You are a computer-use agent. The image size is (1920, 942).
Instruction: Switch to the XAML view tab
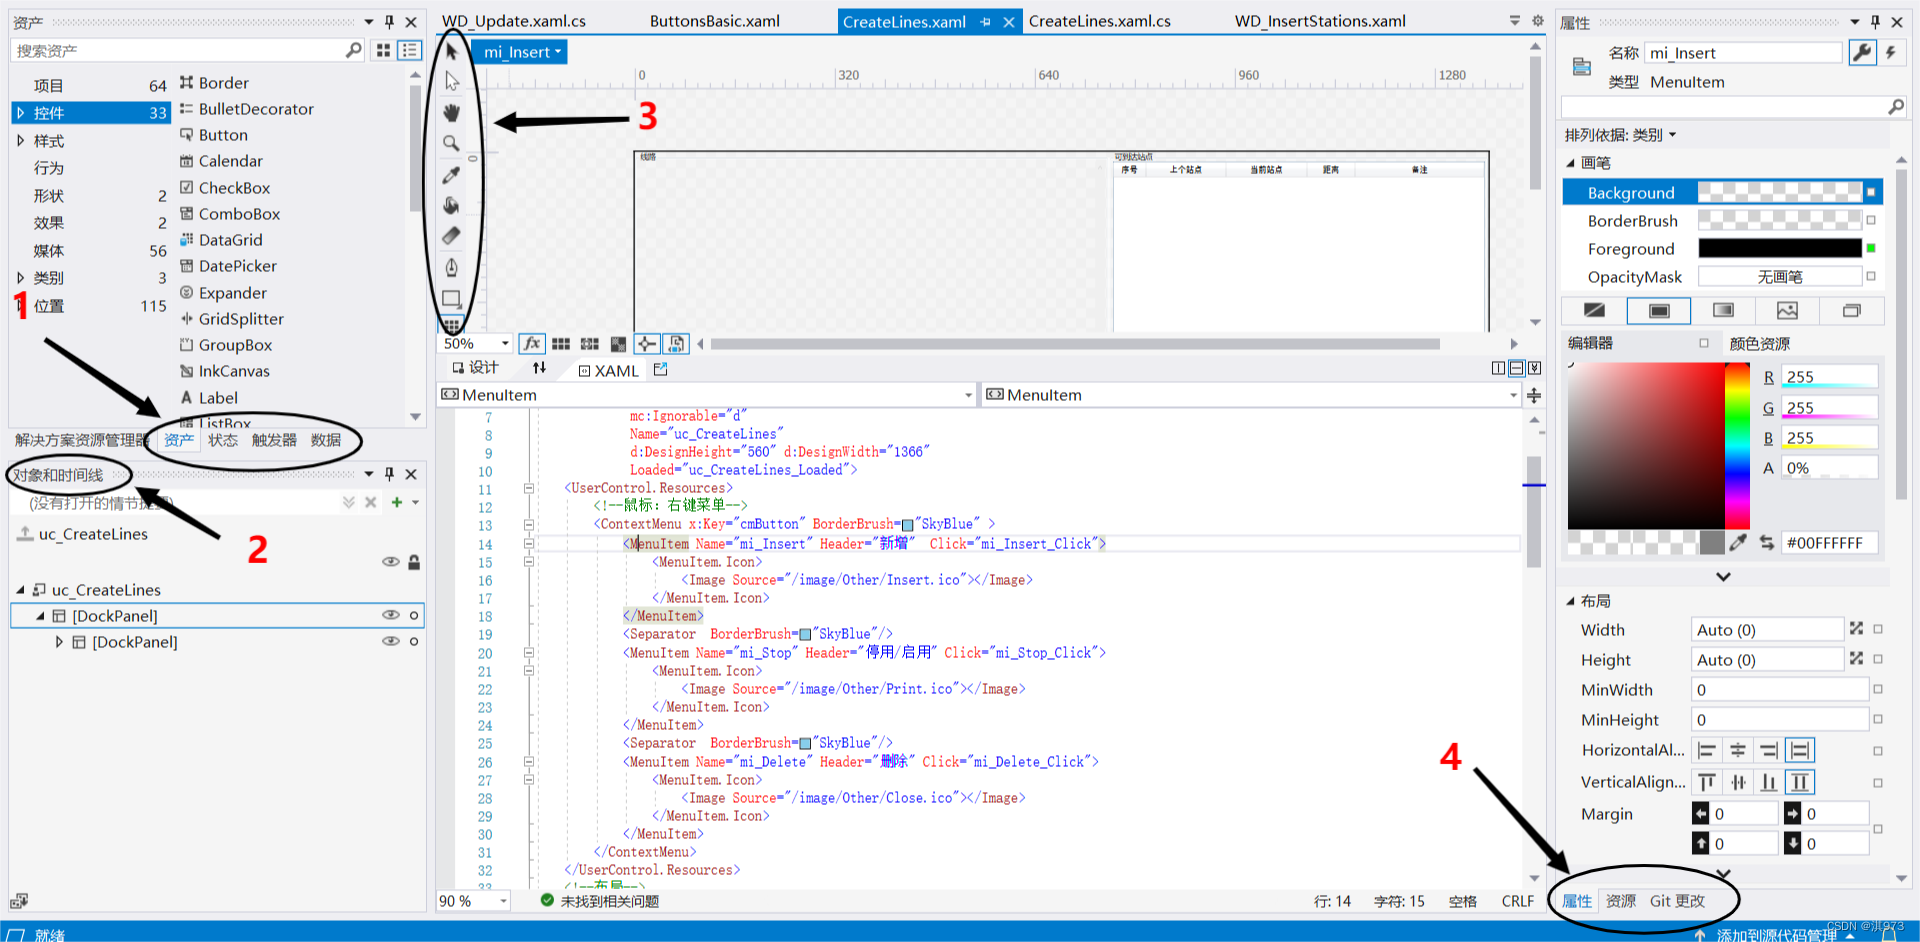pos(608,371)
